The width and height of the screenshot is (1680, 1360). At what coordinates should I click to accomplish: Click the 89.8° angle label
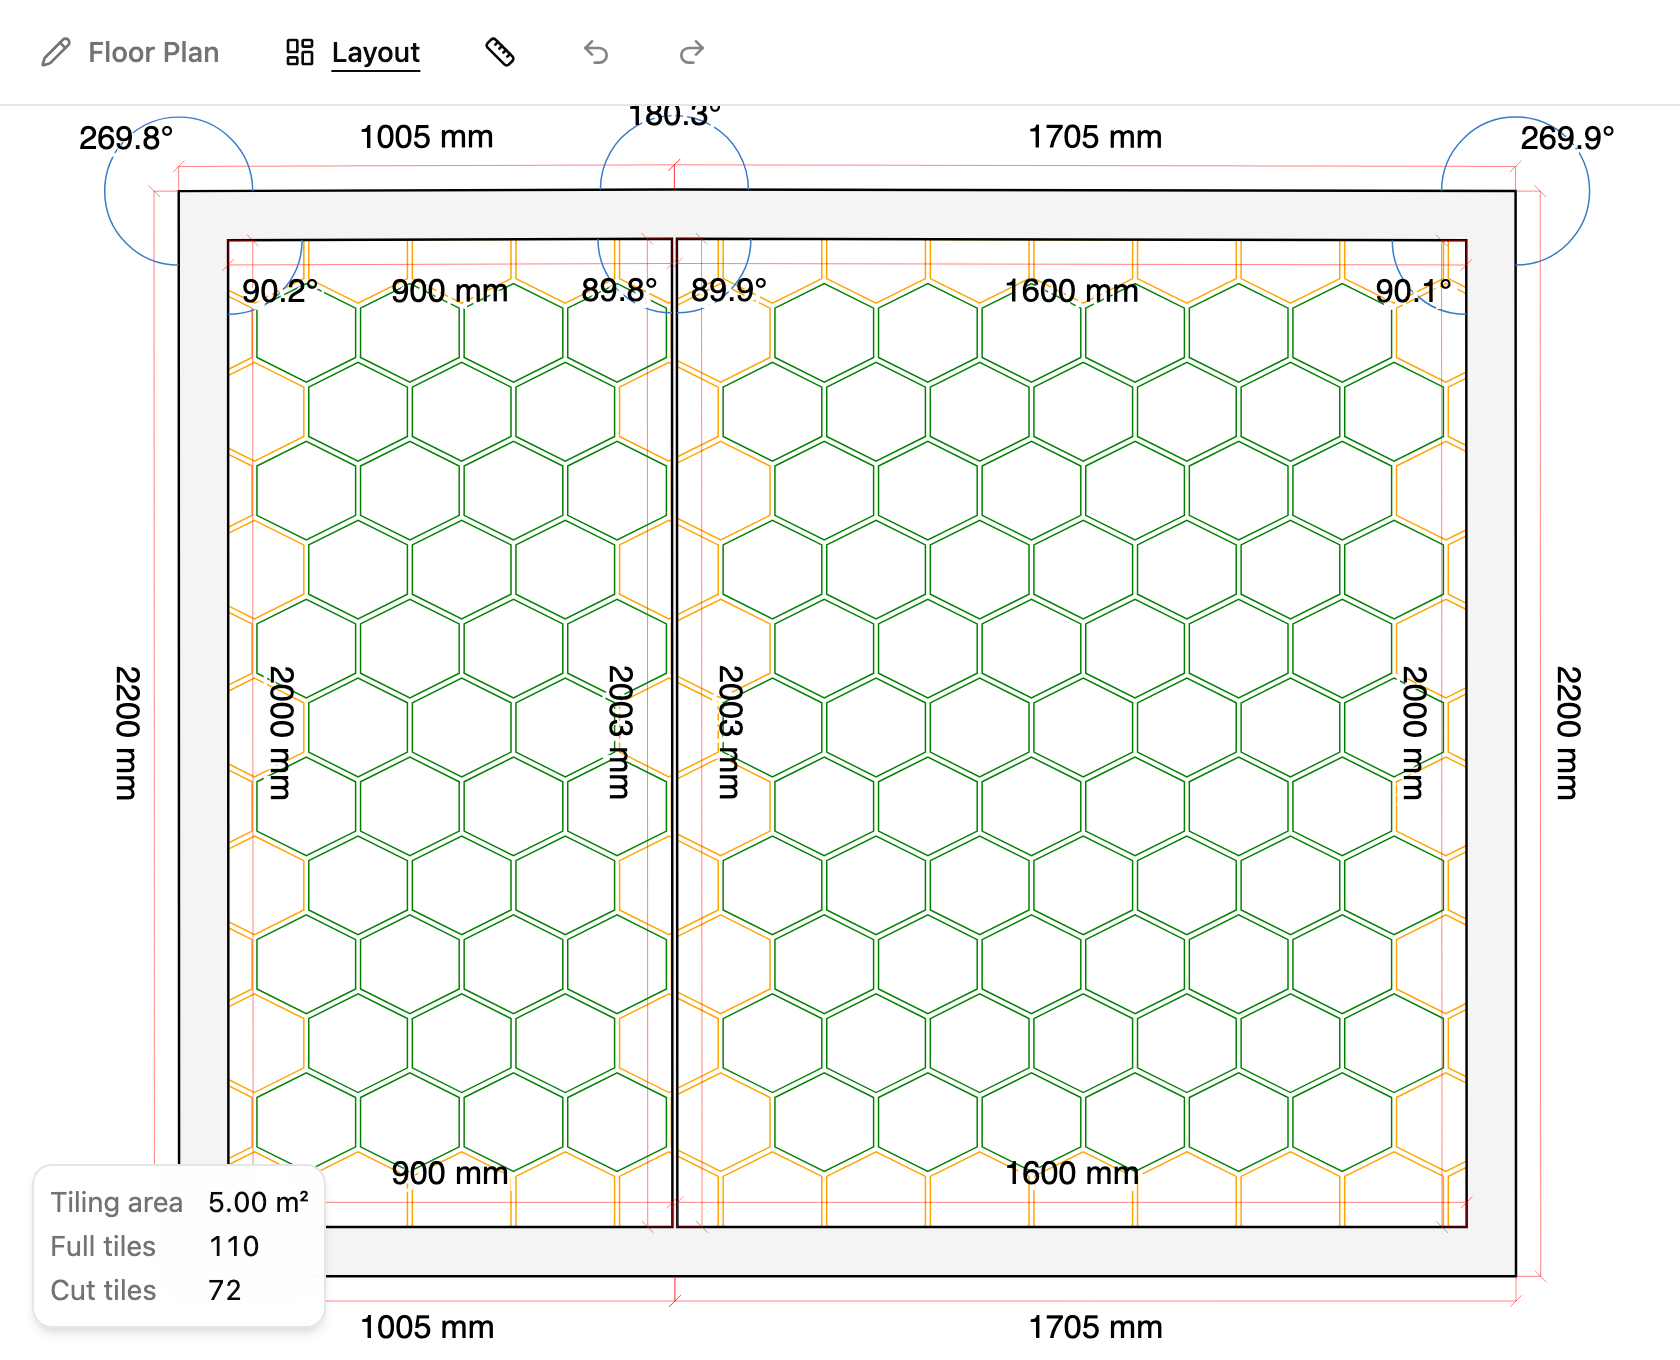pyautogui.click(x=619, y=290)
